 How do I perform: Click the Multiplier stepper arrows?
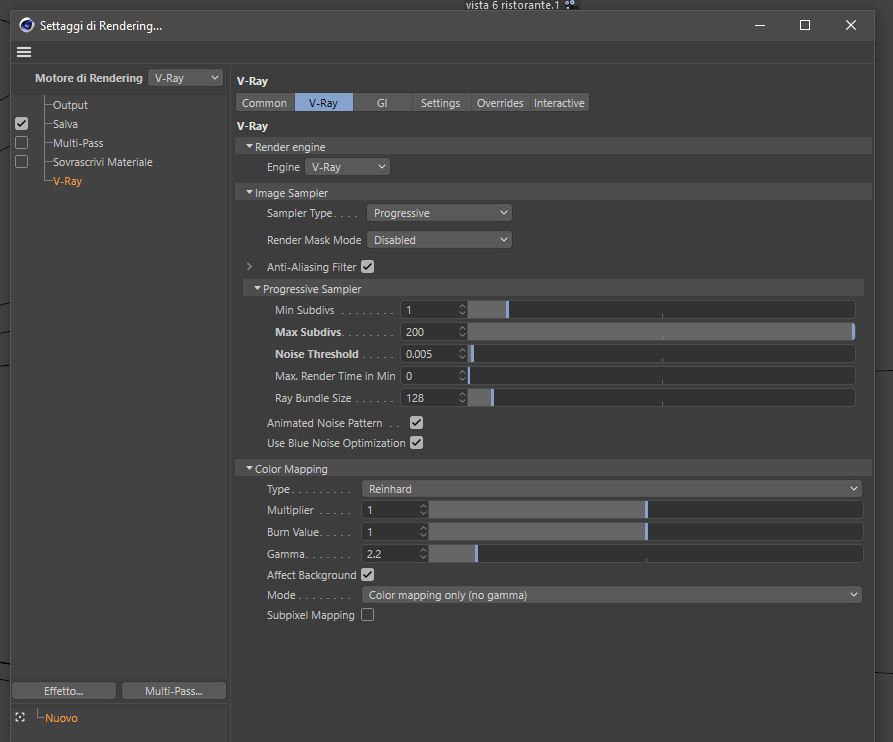coord(423,510)
